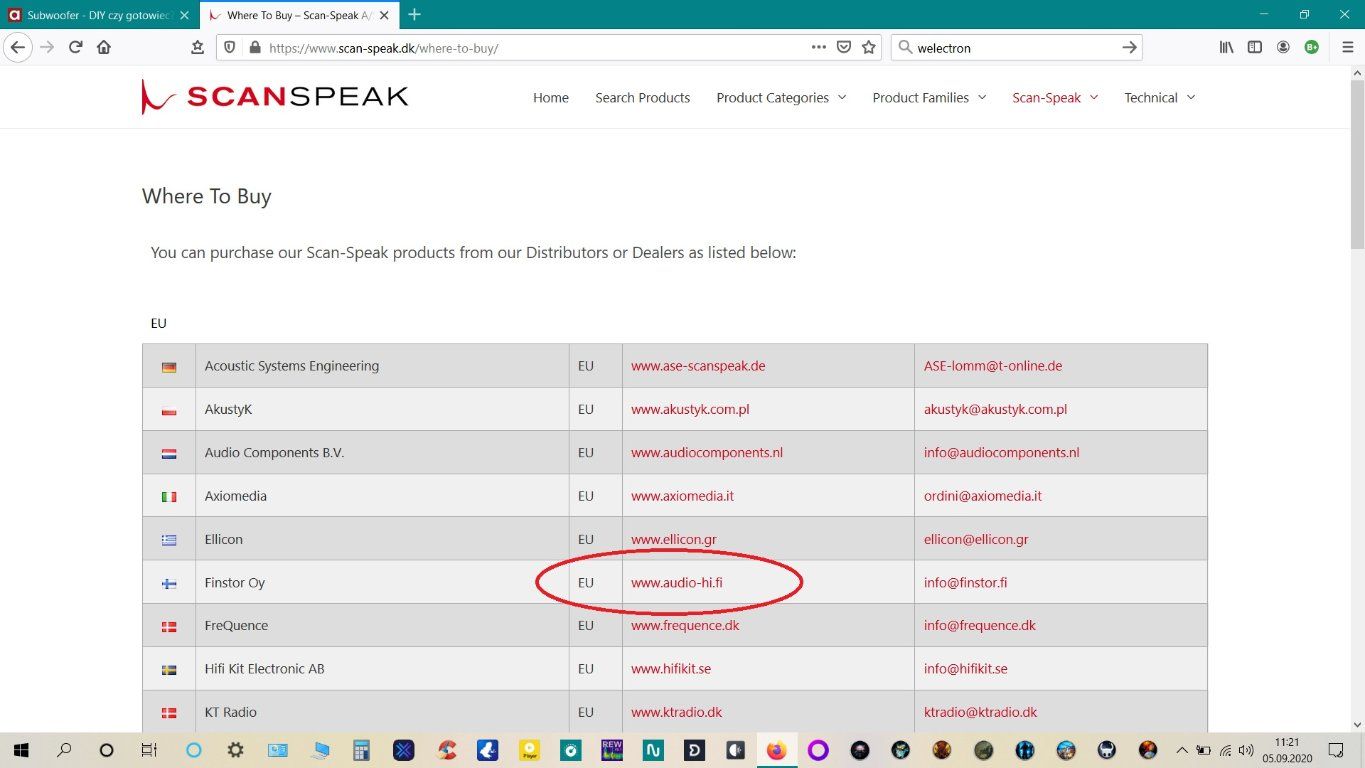Open the Windows Start menu
Image resolution: width=1365 pixels, height=768 pixels.
(x=20, y=749)
